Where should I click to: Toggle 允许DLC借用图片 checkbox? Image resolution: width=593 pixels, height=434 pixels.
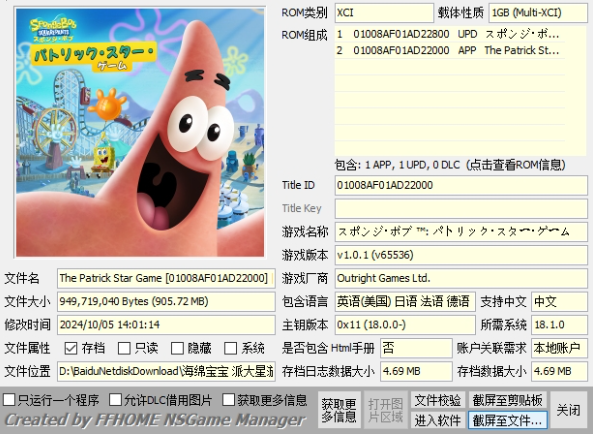(115, 400)
